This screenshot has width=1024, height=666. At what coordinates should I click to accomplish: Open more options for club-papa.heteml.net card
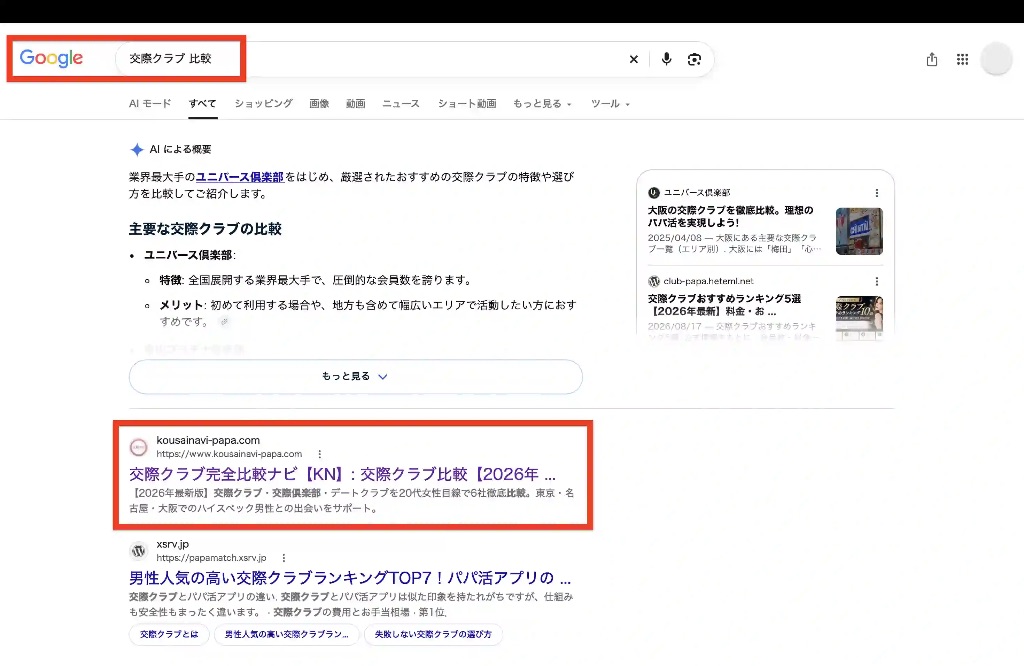[x=877, y=281]
